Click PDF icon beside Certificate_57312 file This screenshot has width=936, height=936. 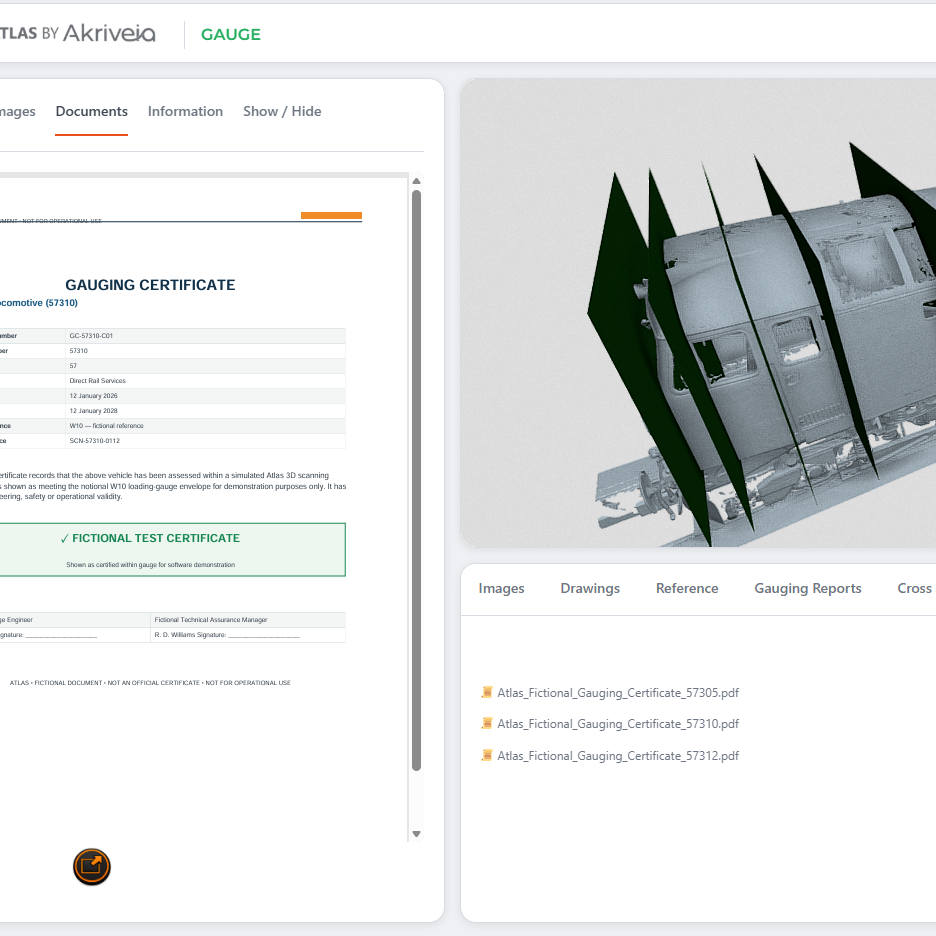point(487,755)
